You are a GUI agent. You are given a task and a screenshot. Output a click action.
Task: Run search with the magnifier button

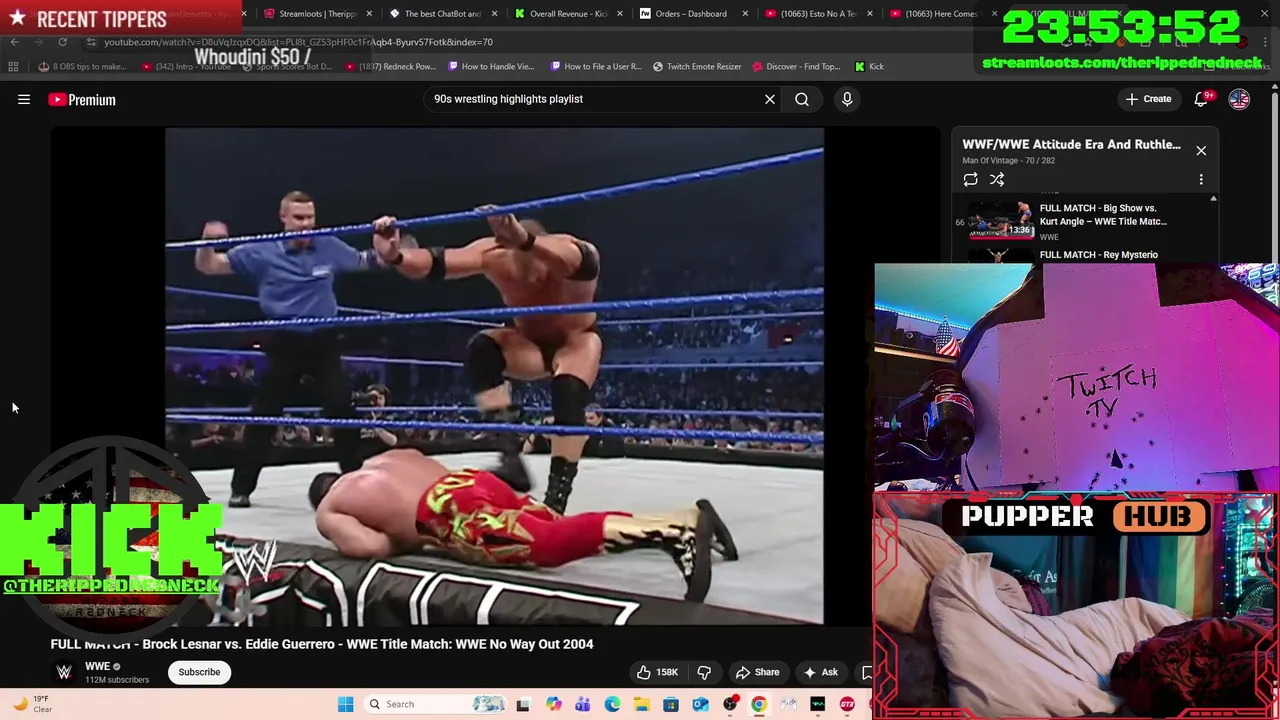click(802, 99)
